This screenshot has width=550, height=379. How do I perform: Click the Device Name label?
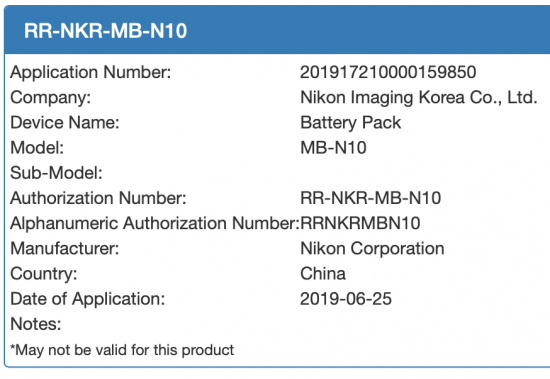(x=65, y=123)
